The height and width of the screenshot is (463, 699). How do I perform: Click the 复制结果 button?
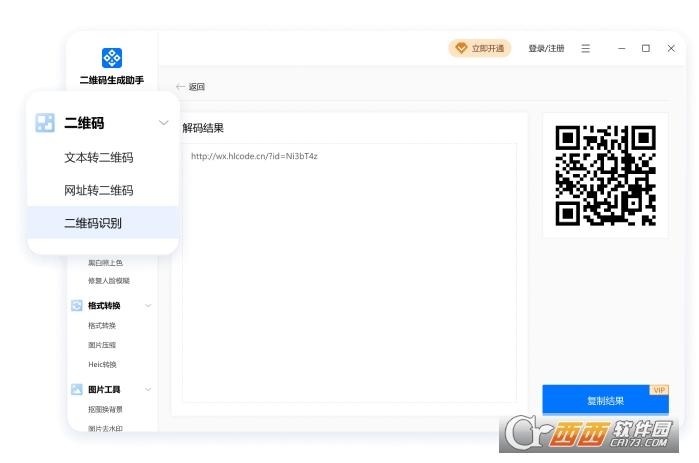tap(605, 400)
